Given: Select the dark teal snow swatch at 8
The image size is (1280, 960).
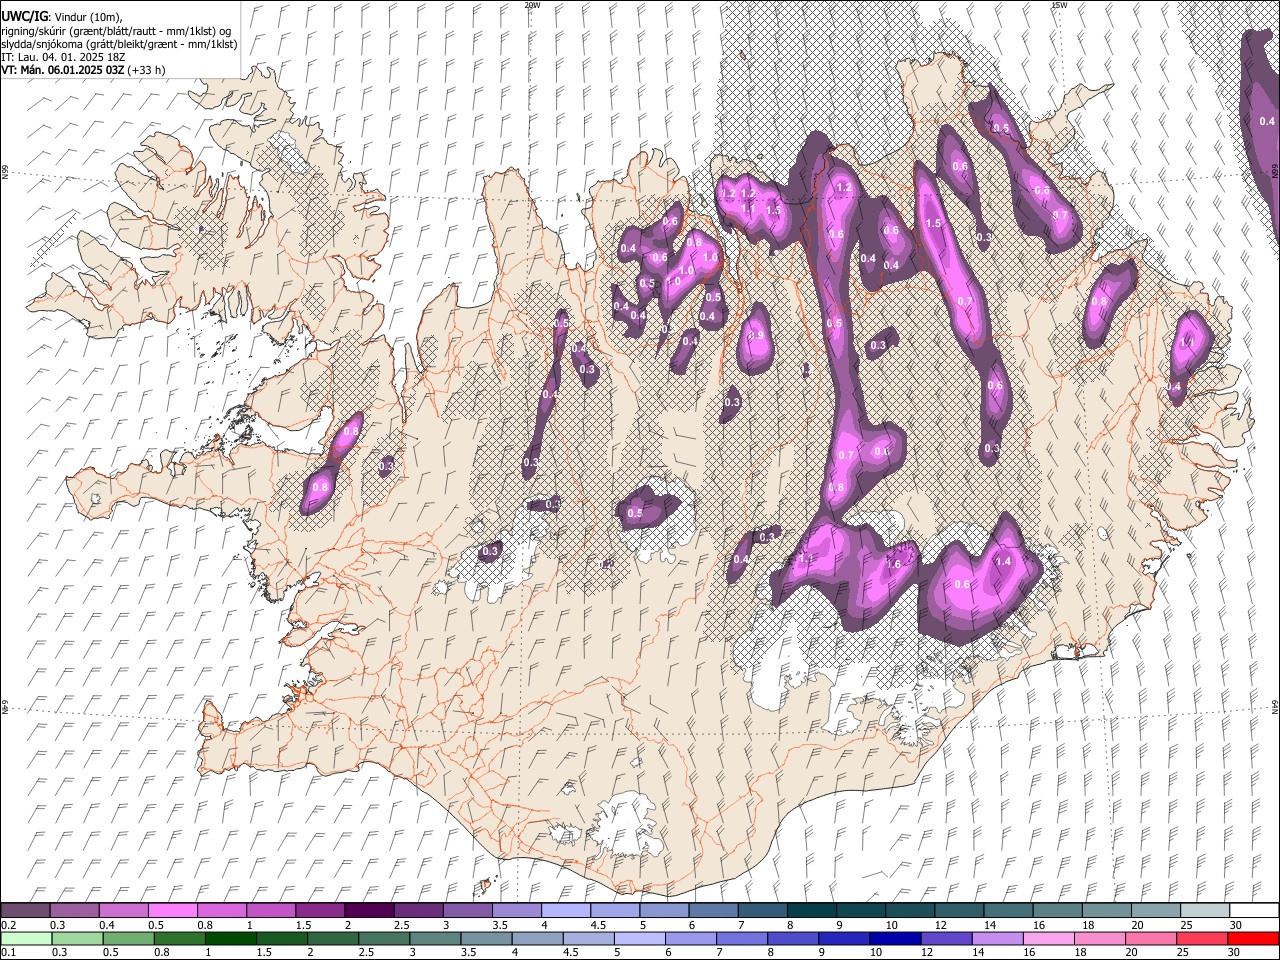Looking at the screenshot, I should tap(811, 911).
